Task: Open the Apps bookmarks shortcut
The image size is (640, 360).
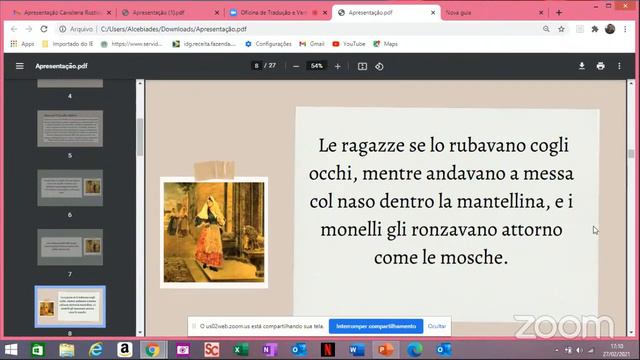Action: click(x=22, y=44)
